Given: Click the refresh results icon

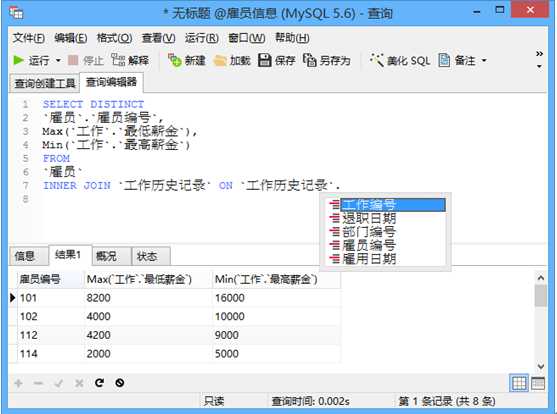Looking at the screenshot, I should click(x=99, y=383).
